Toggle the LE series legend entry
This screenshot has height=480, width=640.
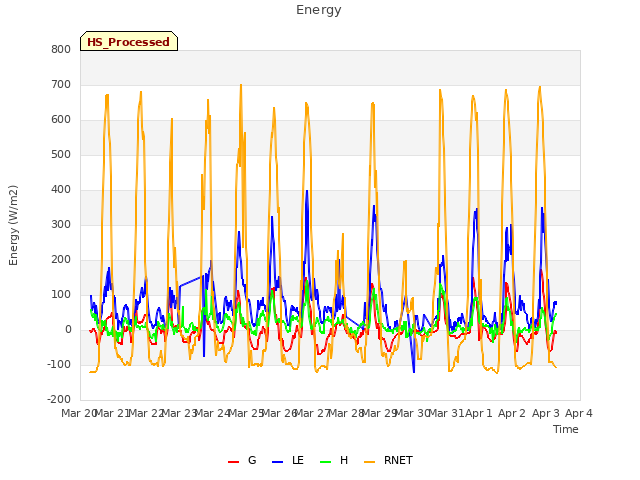pos(288,460)
